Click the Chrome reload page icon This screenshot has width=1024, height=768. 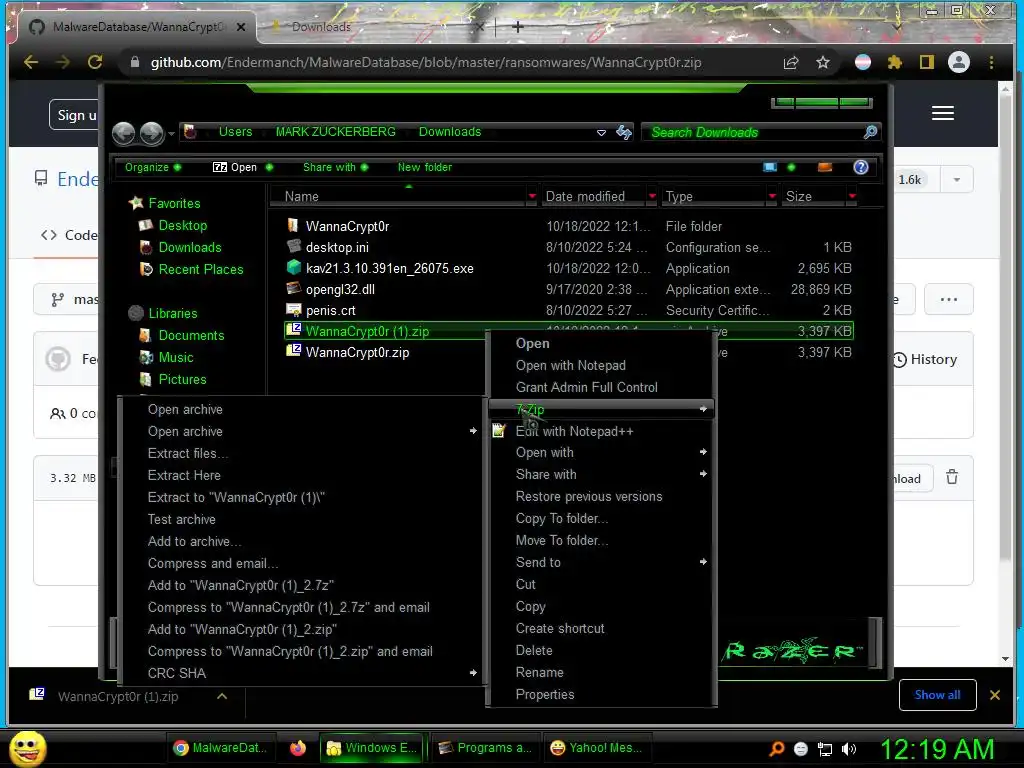pos(95,62)
